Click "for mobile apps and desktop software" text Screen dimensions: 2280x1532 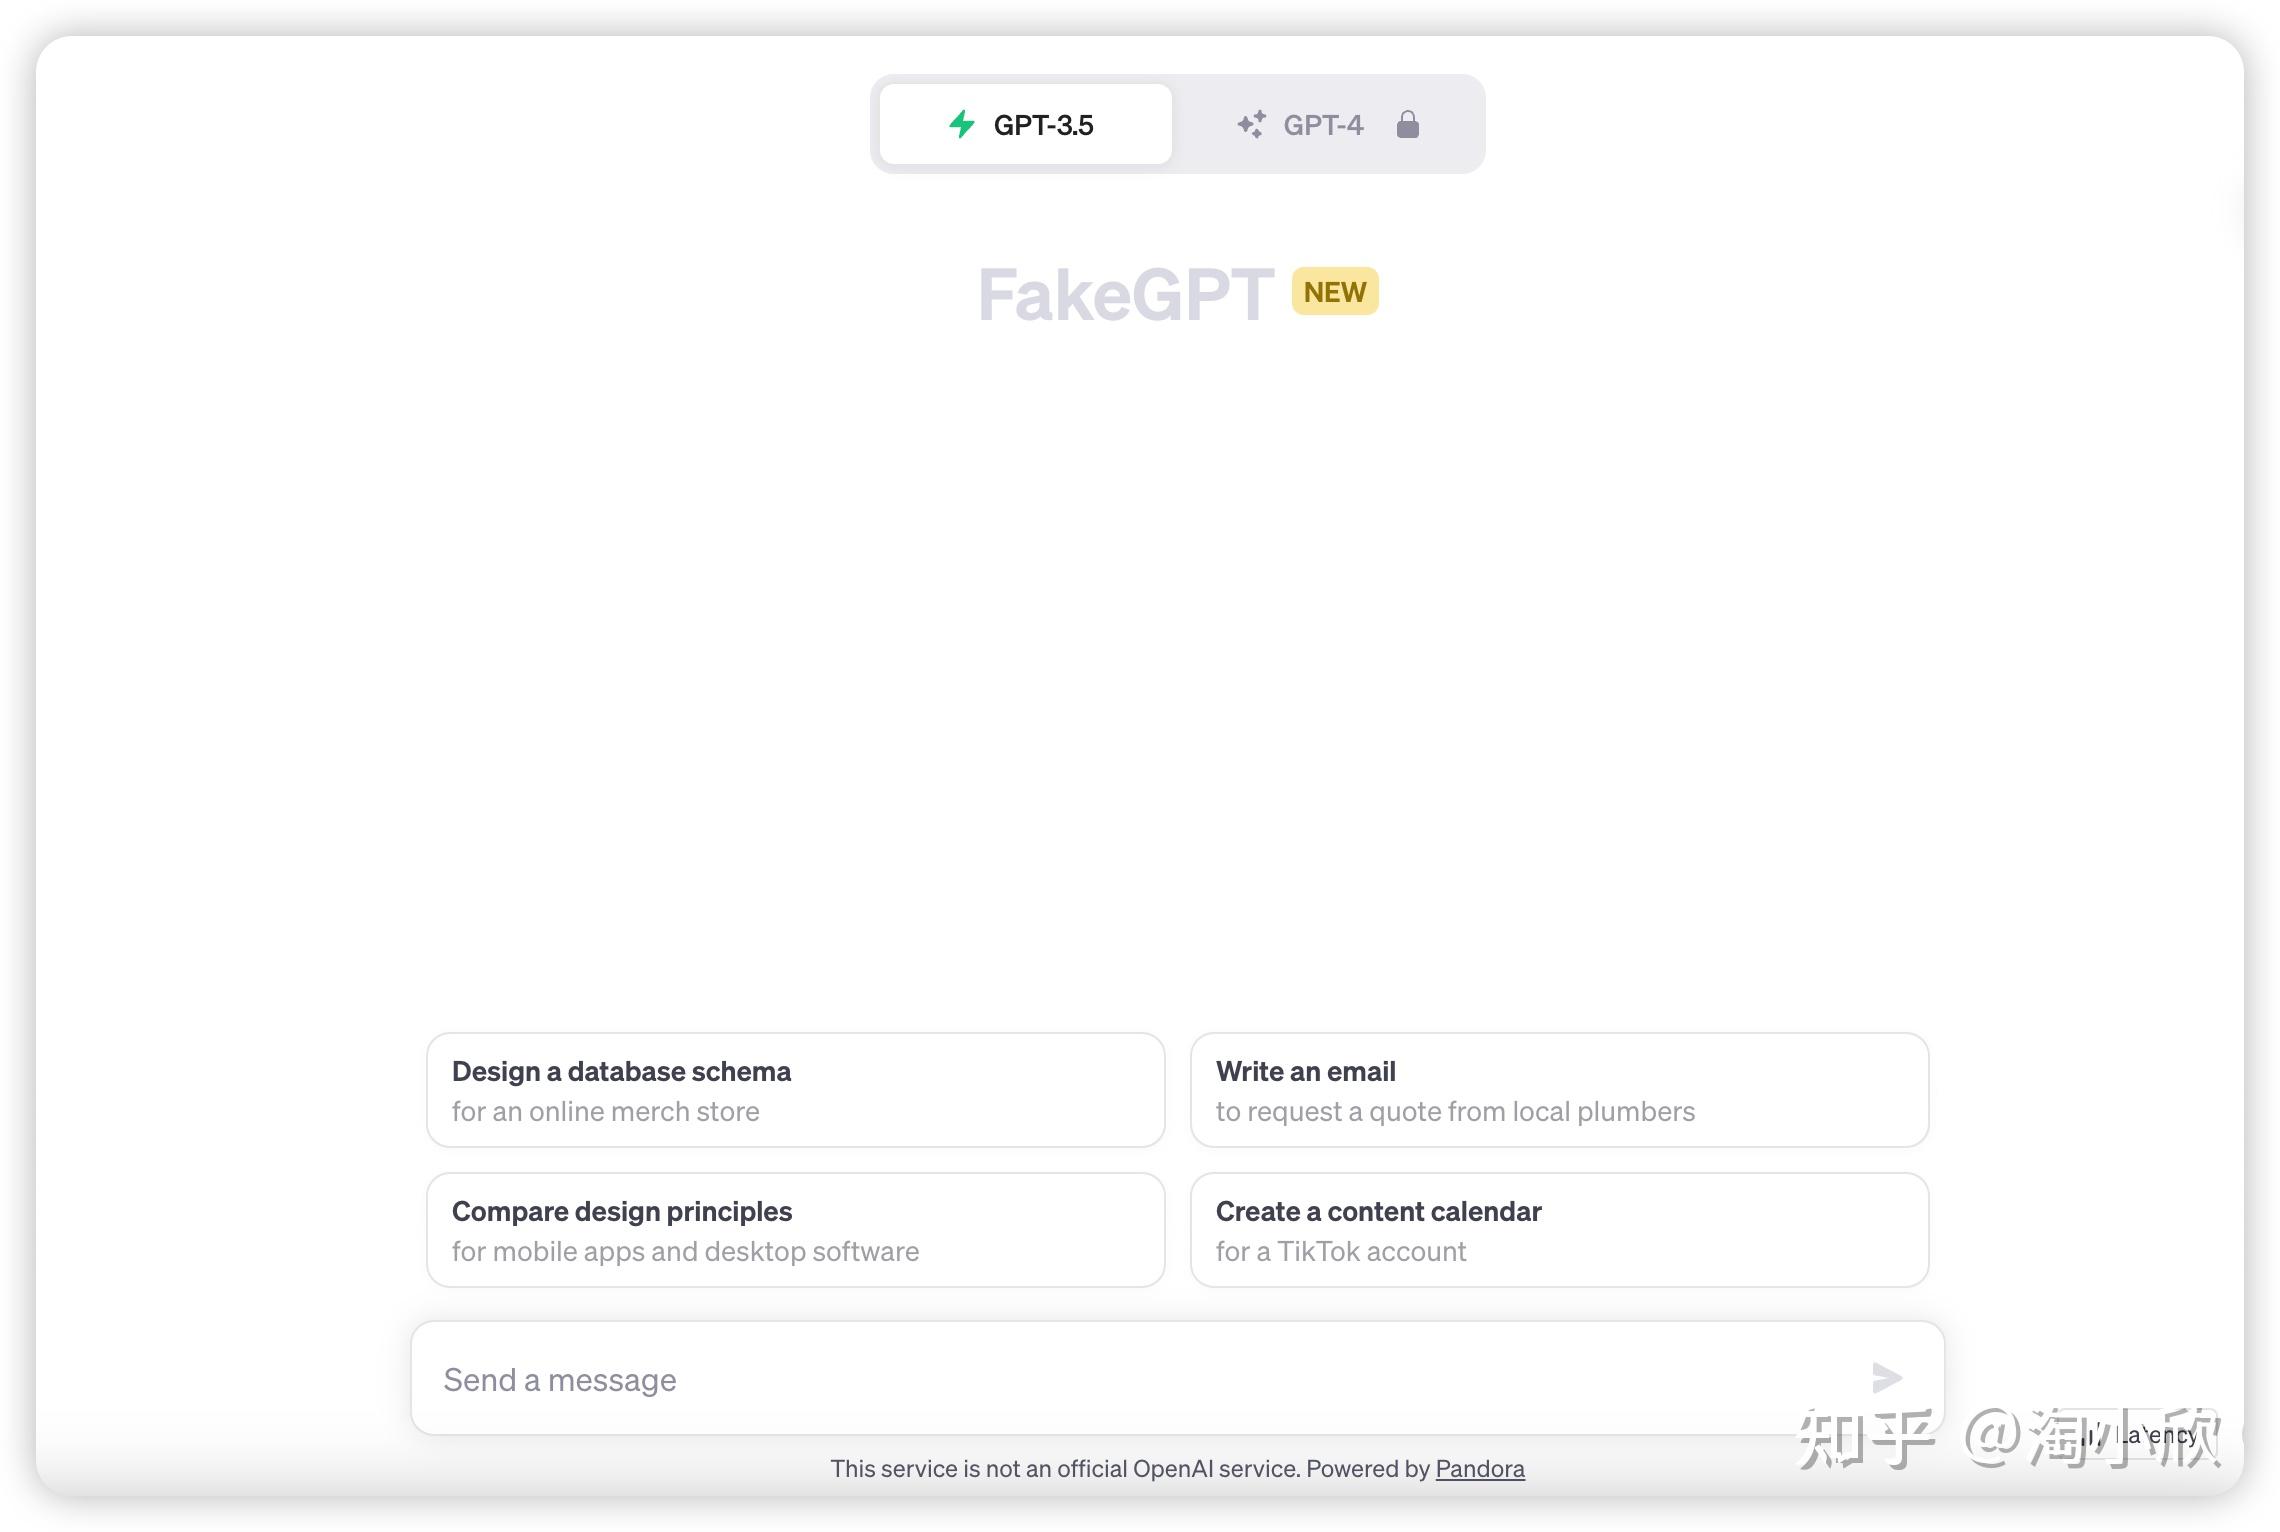(x=685, y=1252)
